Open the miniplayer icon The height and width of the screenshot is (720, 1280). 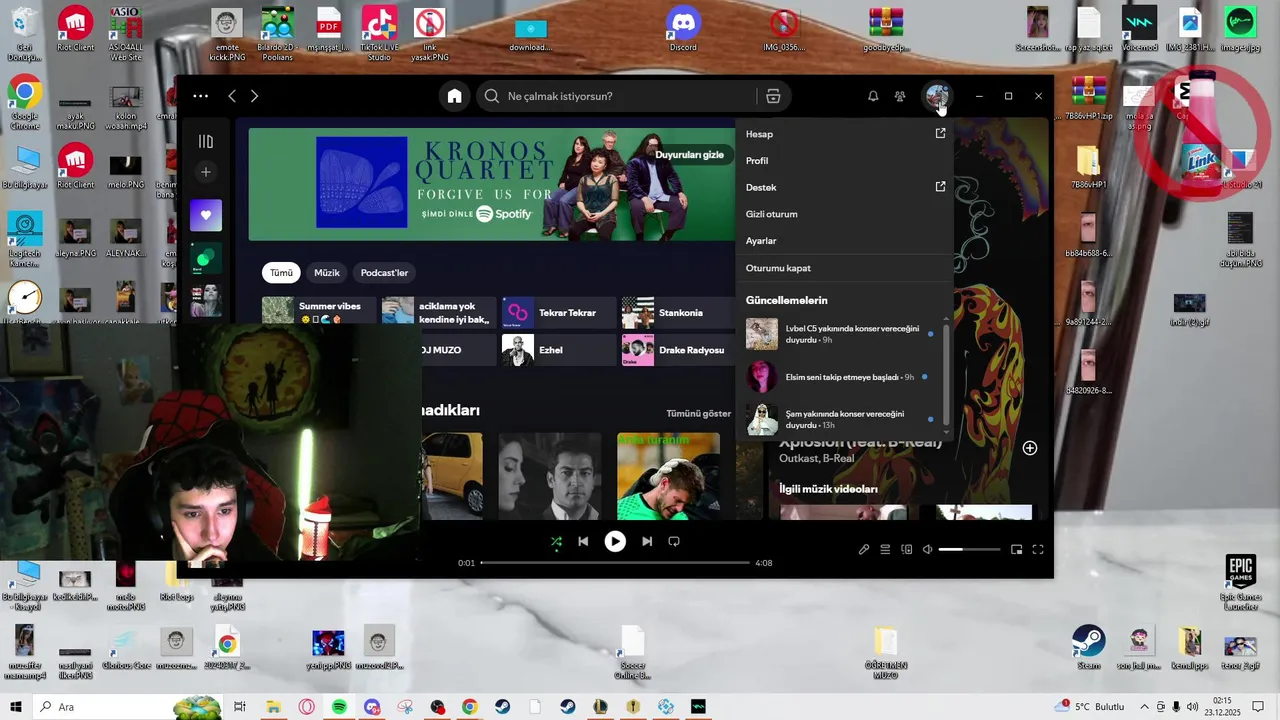coord(1017,549)
